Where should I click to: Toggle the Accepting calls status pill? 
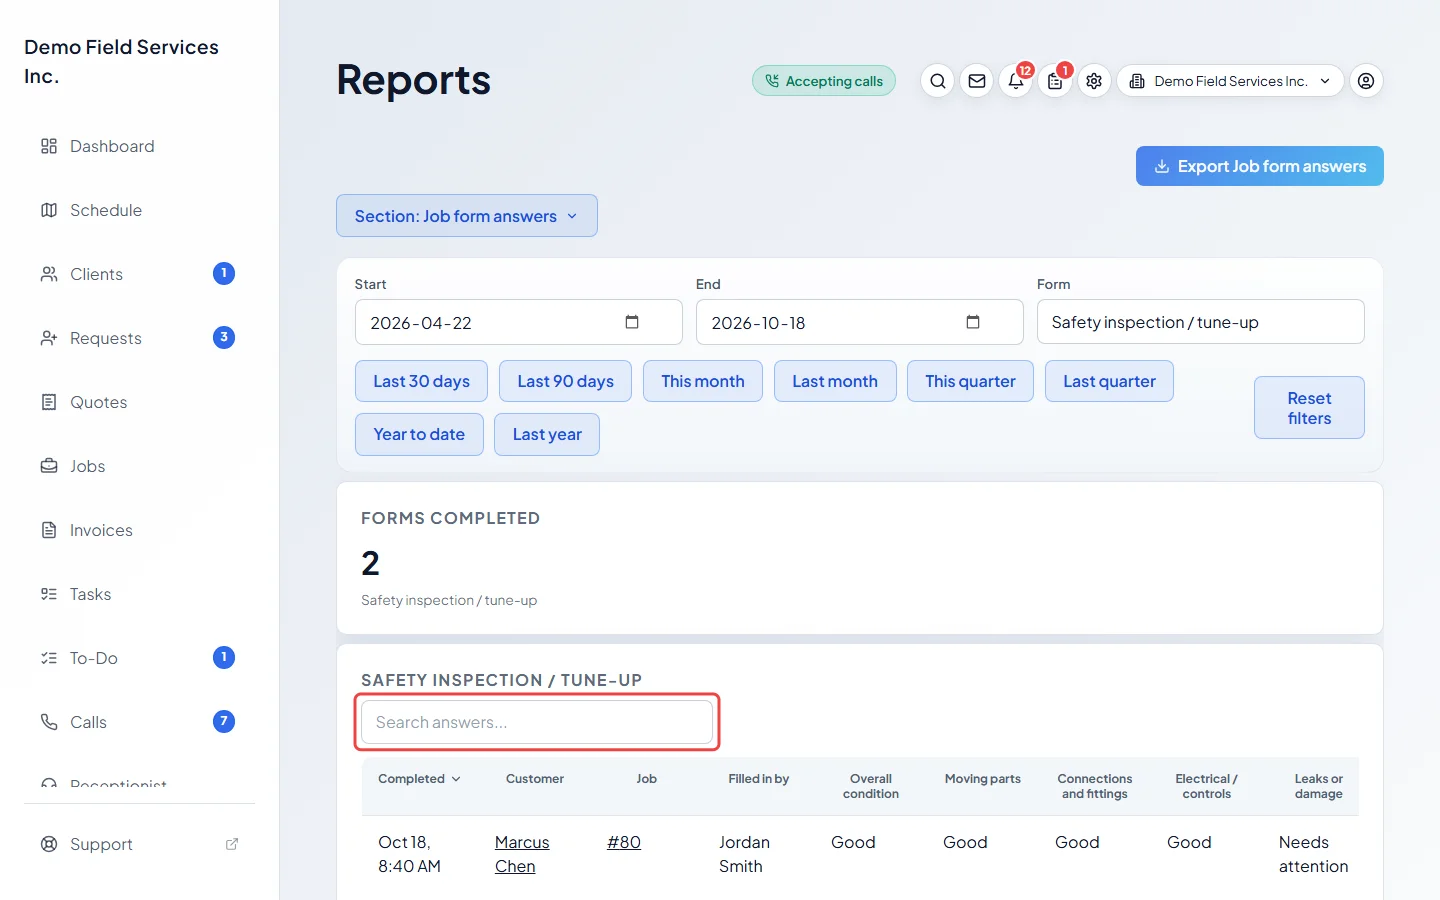(824, 81)
